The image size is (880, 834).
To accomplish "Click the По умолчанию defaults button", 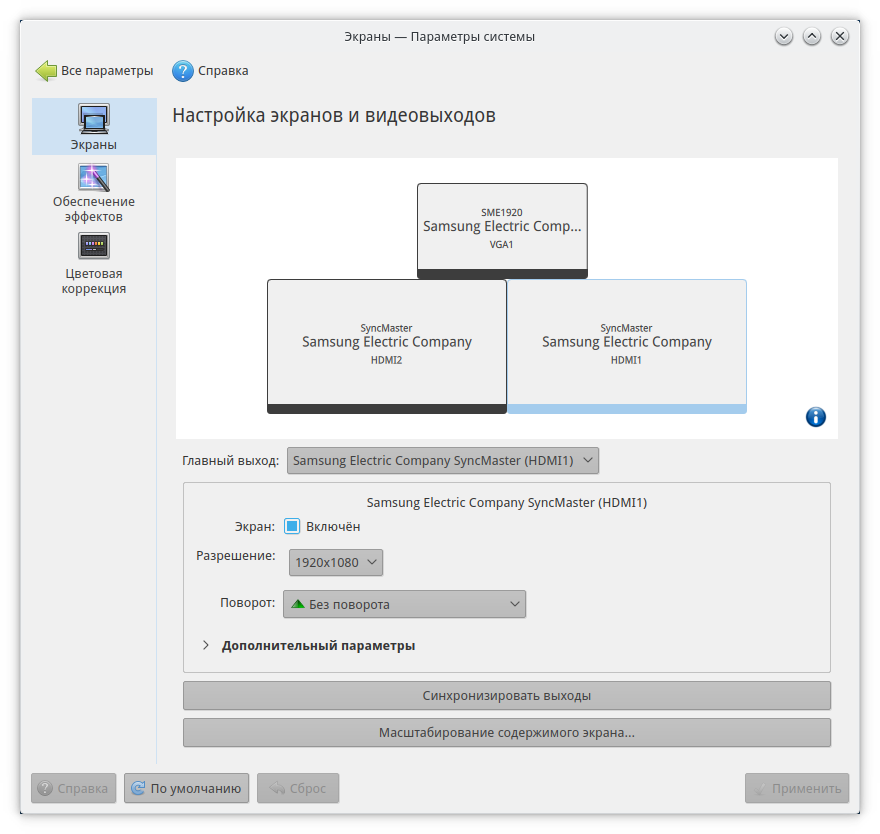I will (x=186, y=788).
